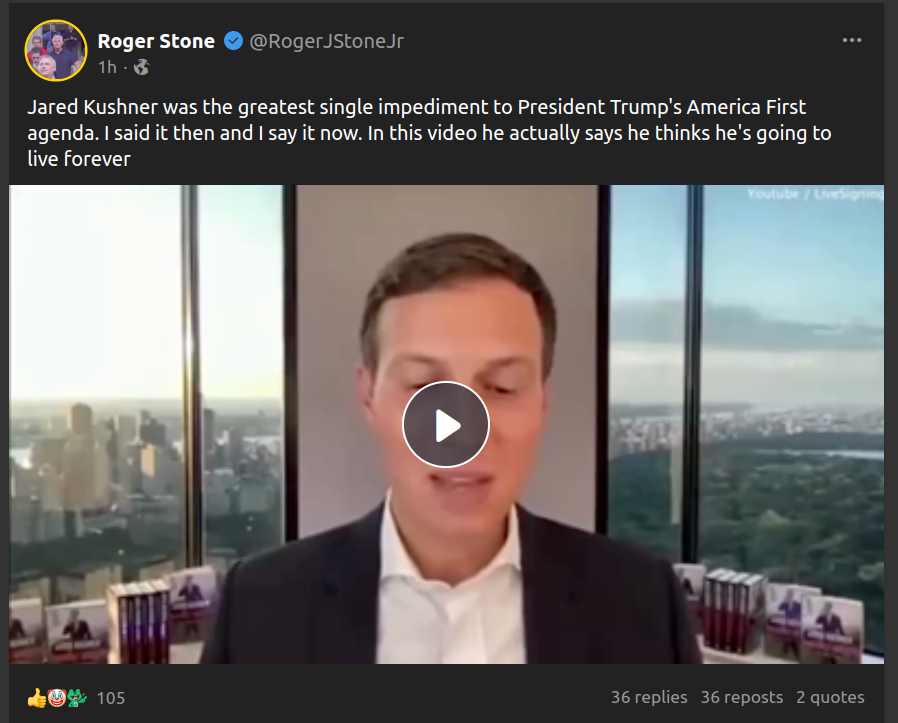Image resolution: width=898 pixels, height=723 pixels.
Task: Open the 105 reactions count
Action: 111,698
